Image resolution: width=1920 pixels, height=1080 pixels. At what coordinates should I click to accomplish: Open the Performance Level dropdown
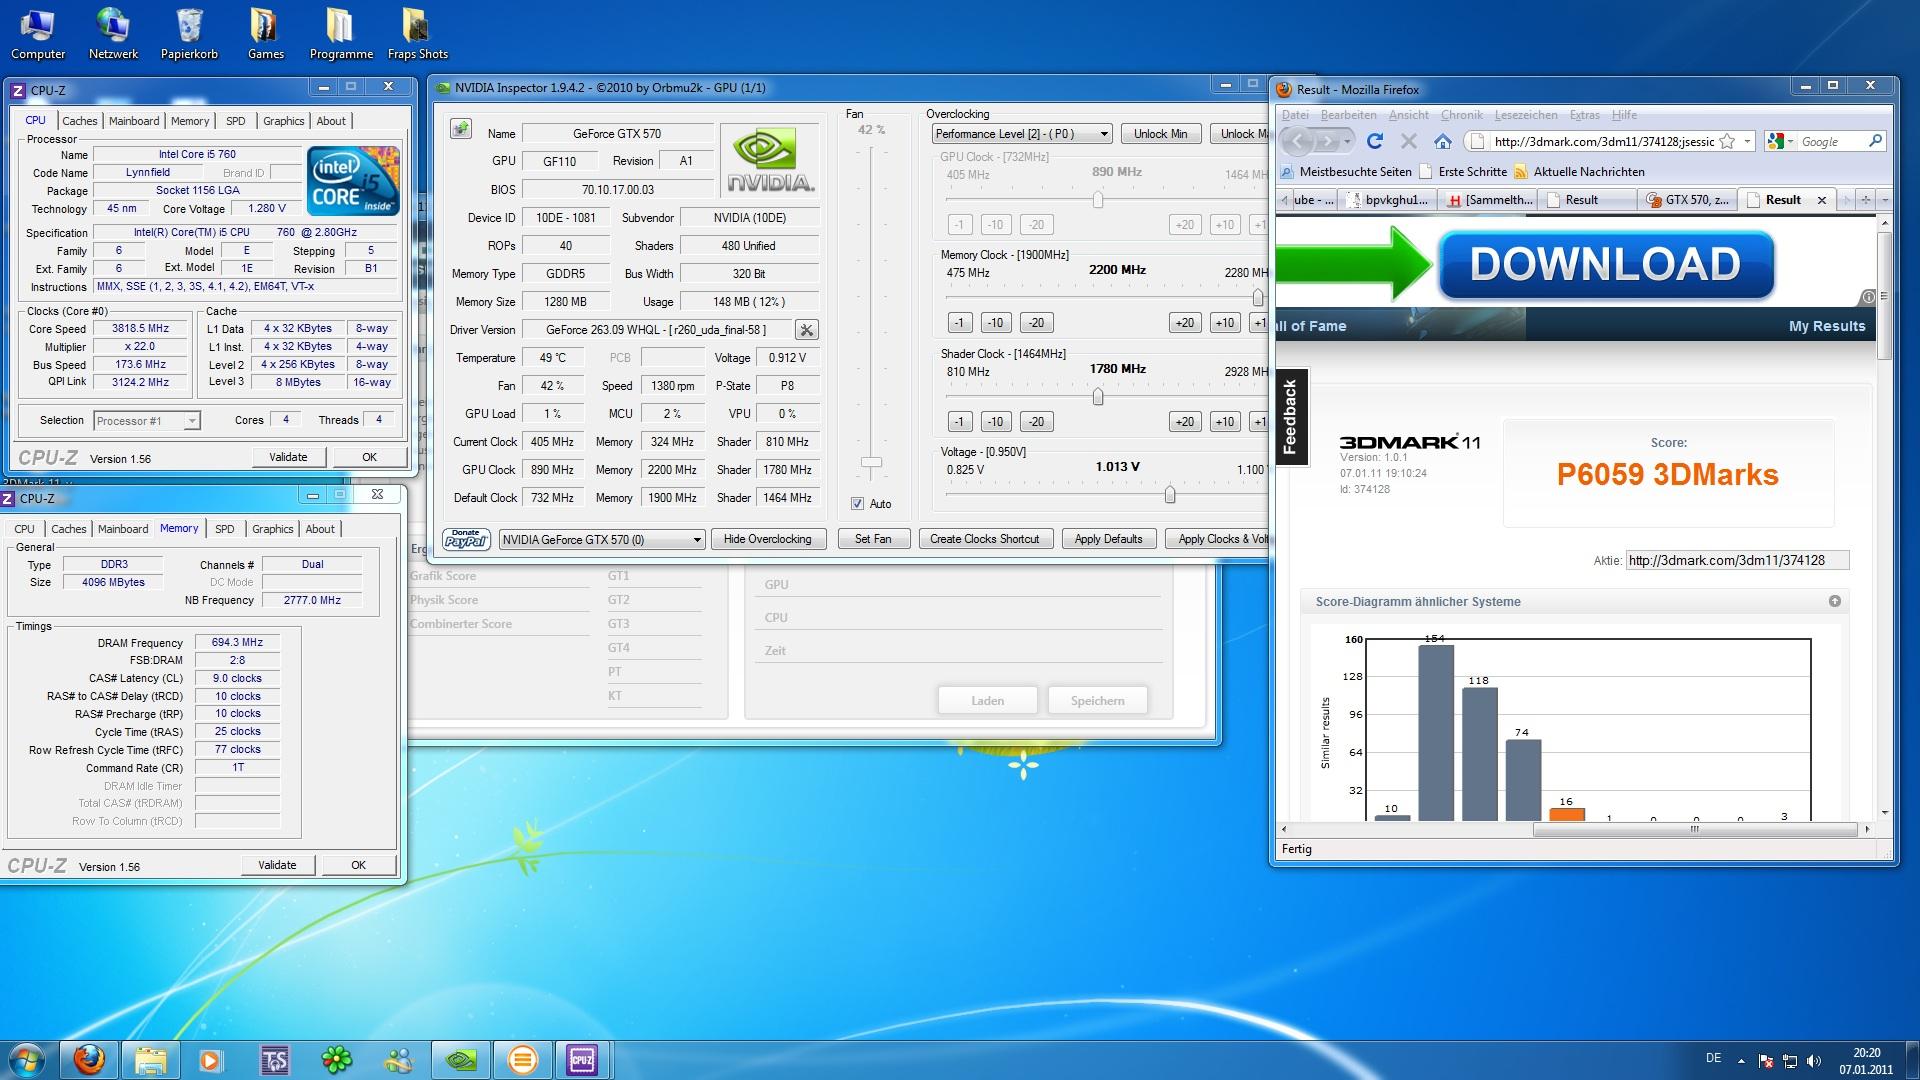[1021, 134]
